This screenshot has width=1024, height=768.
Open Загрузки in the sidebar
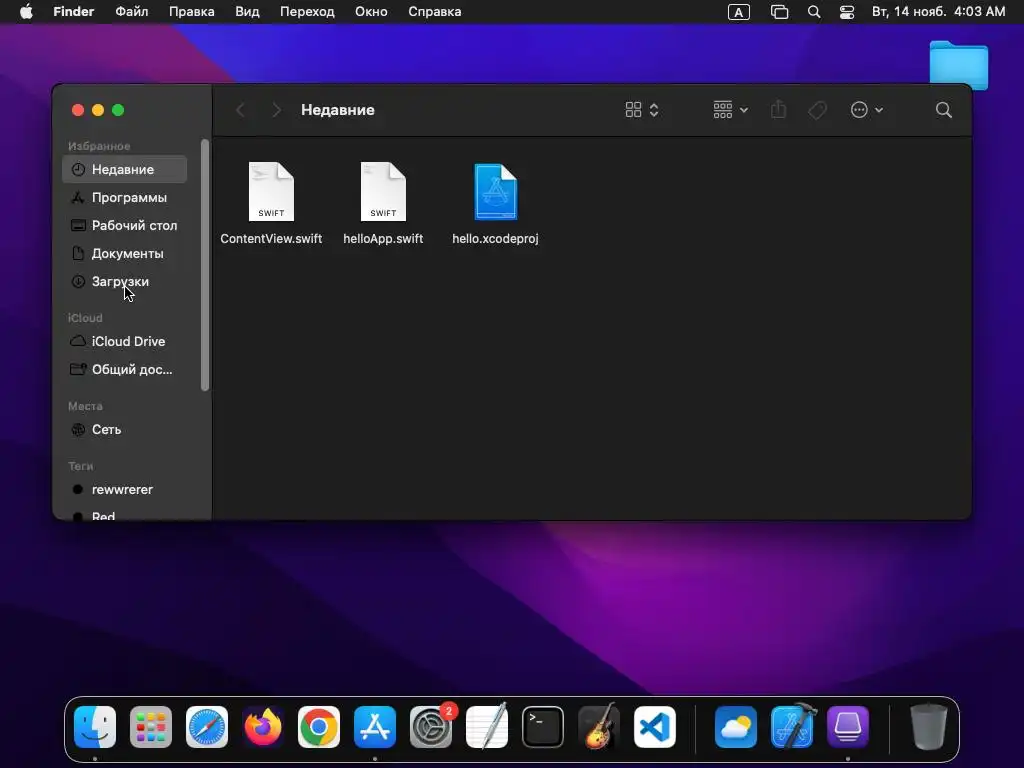[x=125, y=281]
